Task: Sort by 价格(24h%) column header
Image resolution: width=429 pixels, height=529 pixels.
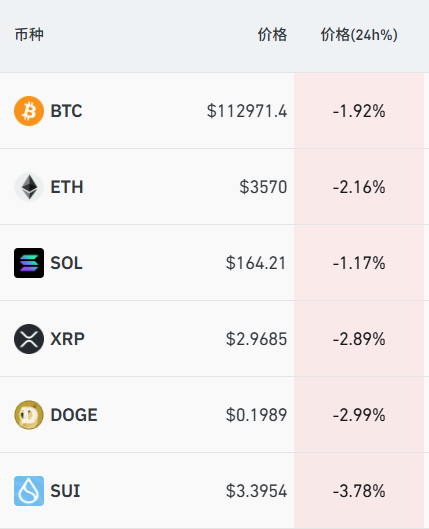Action: pos(359,35)
